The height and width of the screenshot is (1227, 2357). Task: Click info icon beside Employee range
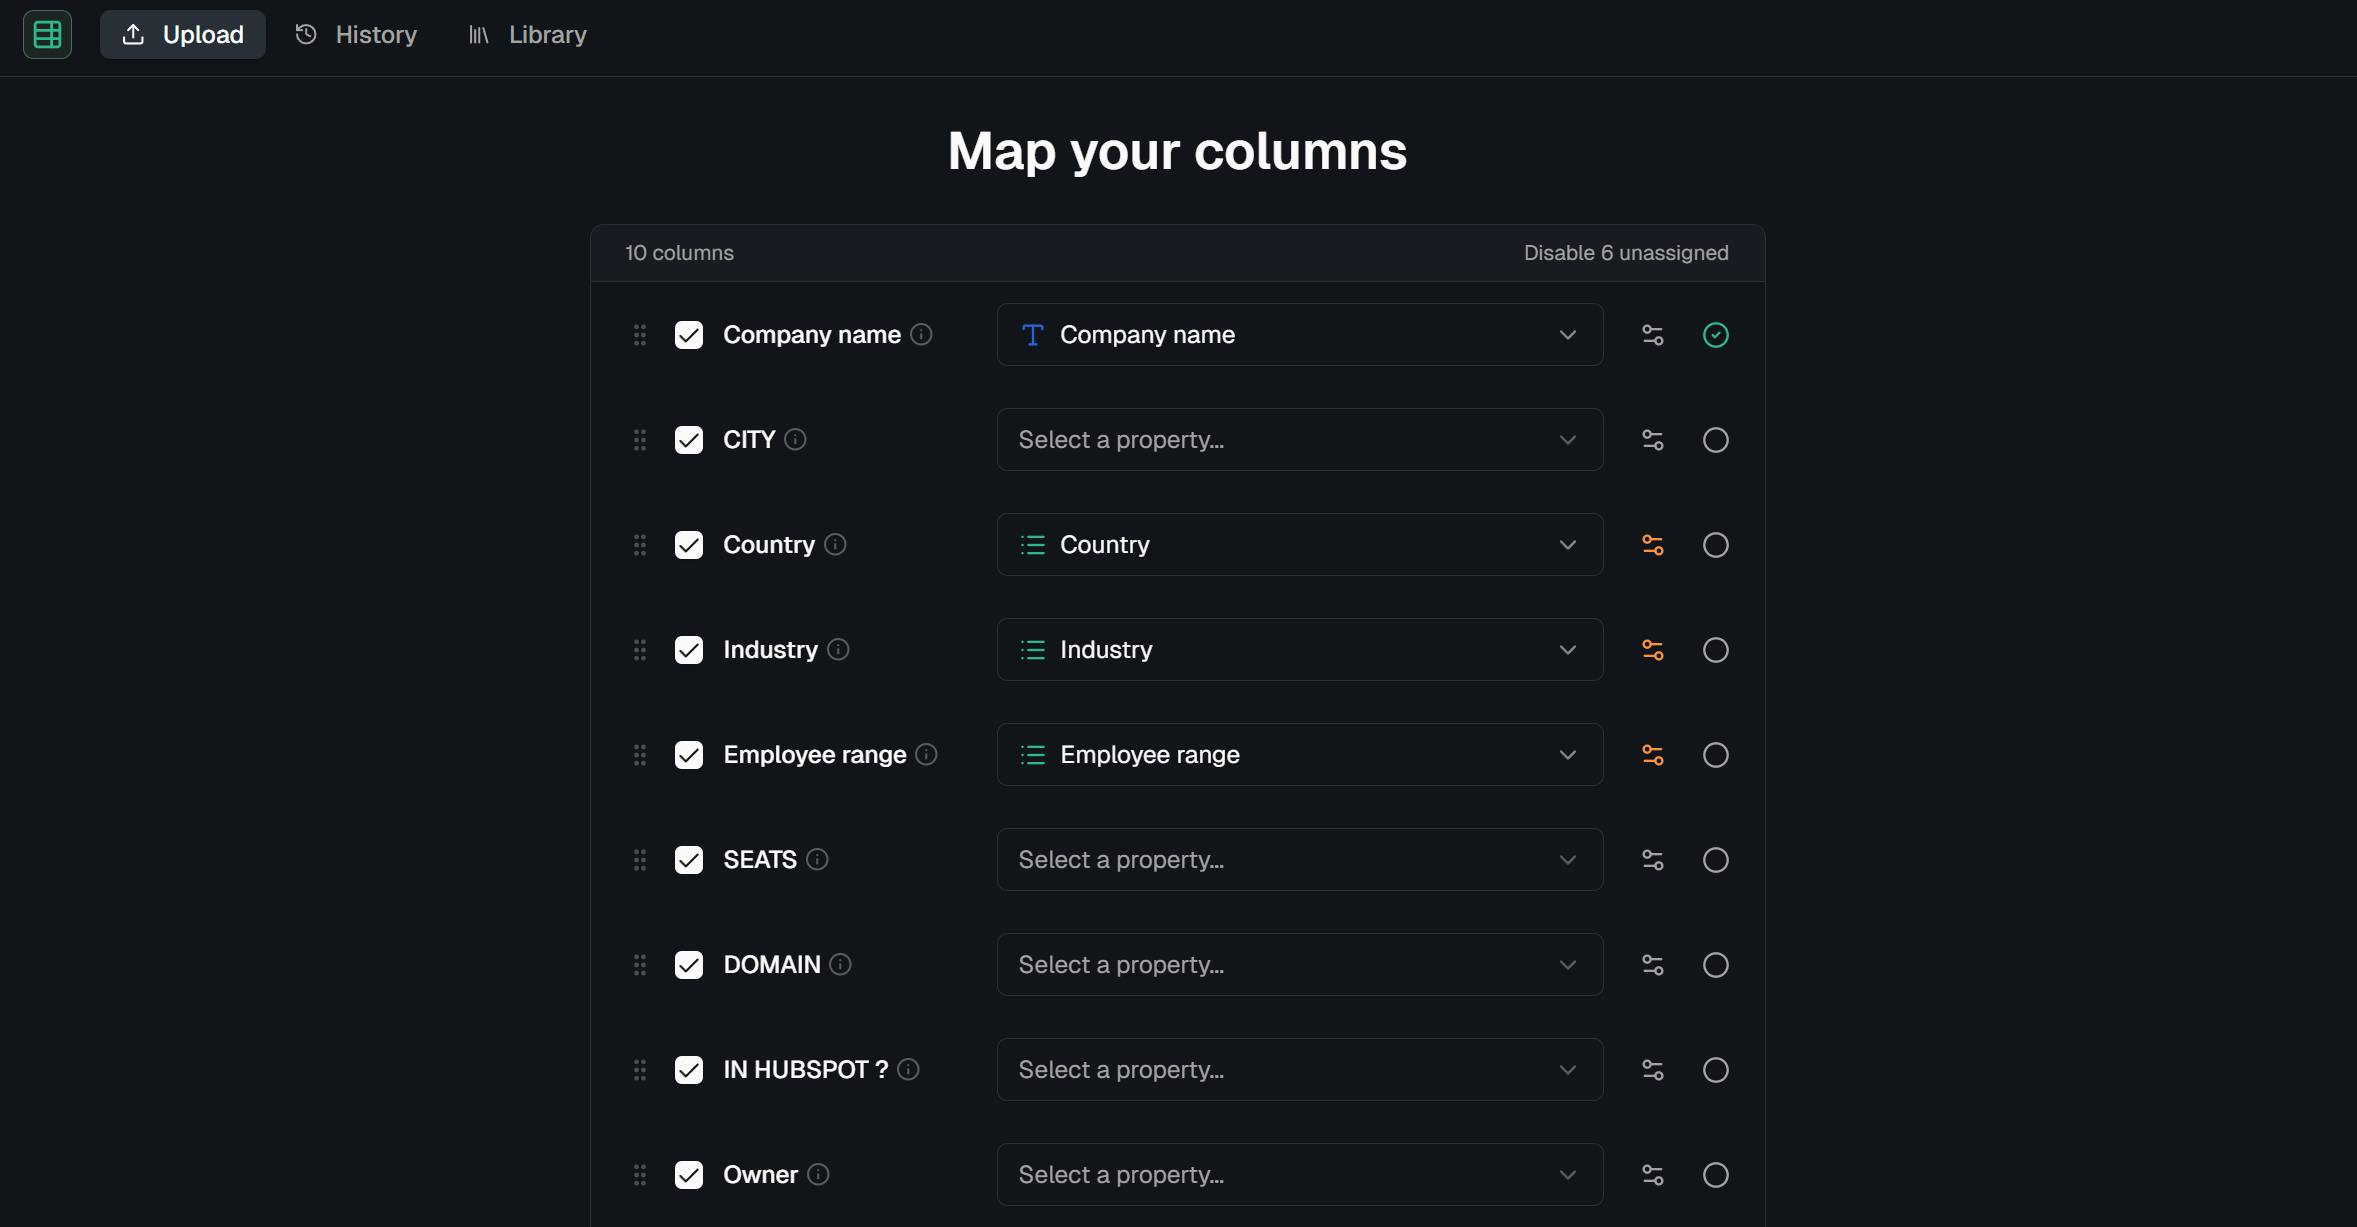point(926,754)
